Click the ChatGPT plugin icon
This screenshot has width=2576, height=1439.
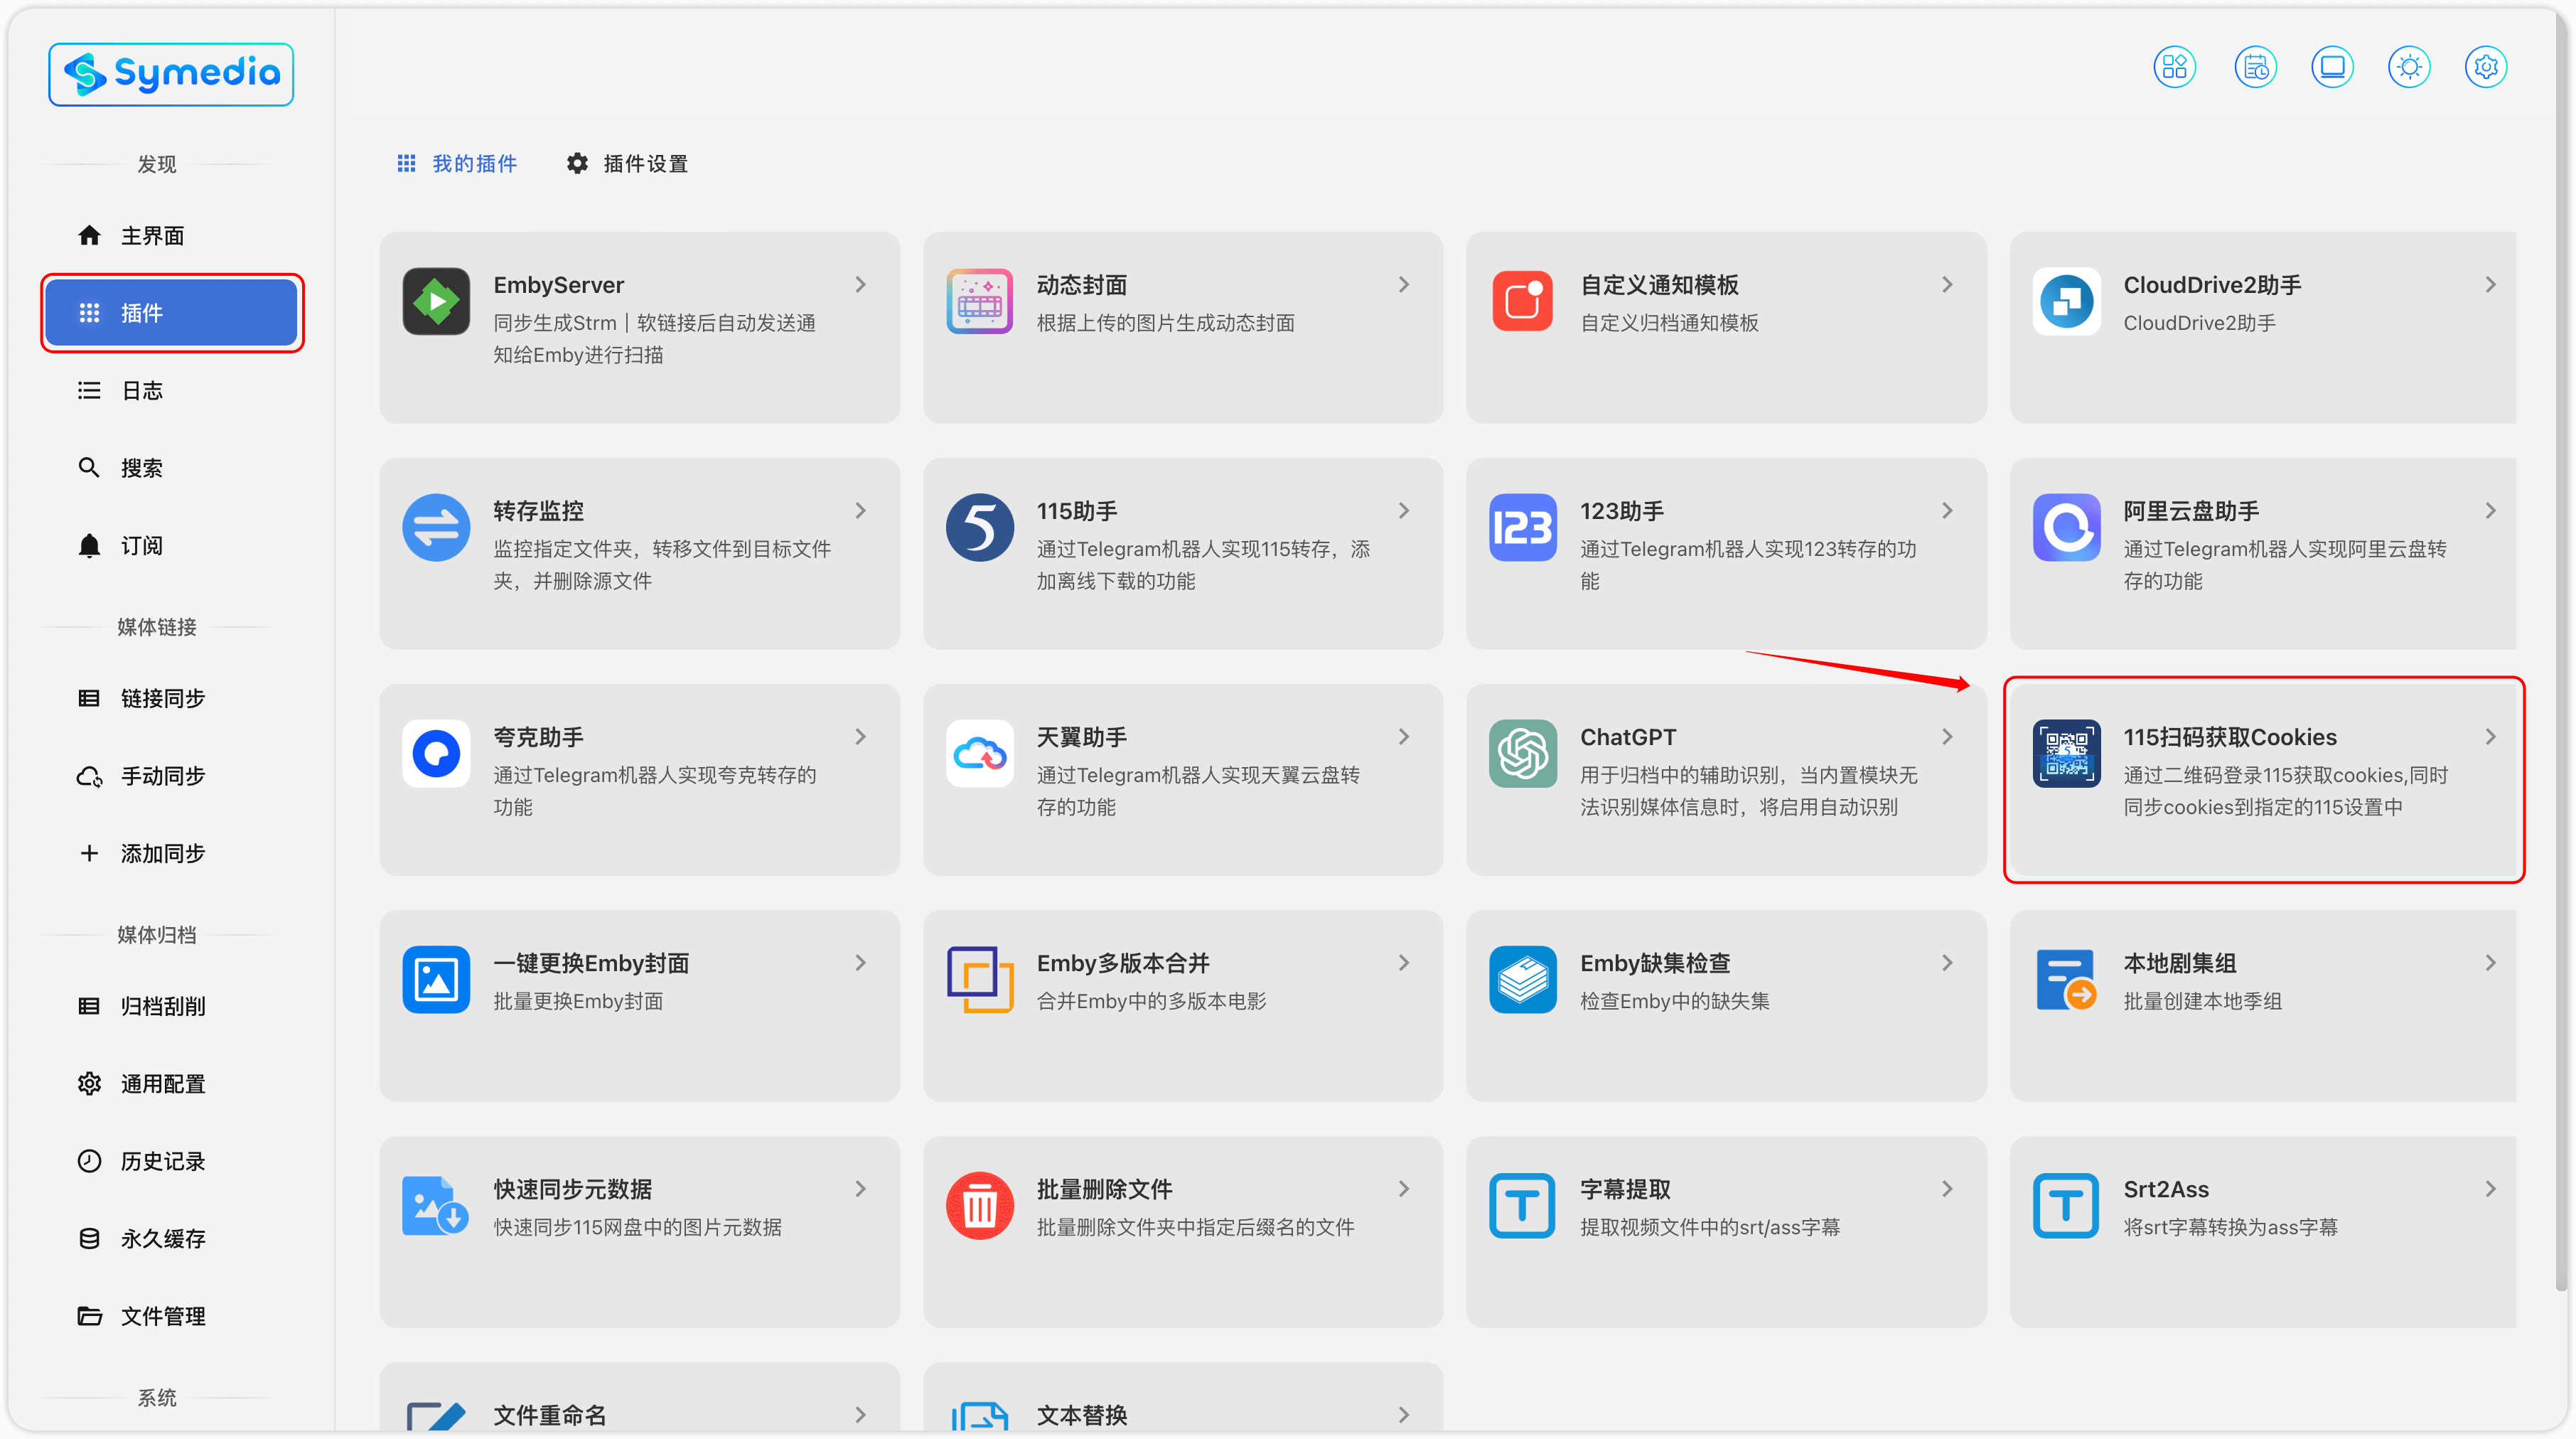pyautogui.click(x=1522, y=753)
